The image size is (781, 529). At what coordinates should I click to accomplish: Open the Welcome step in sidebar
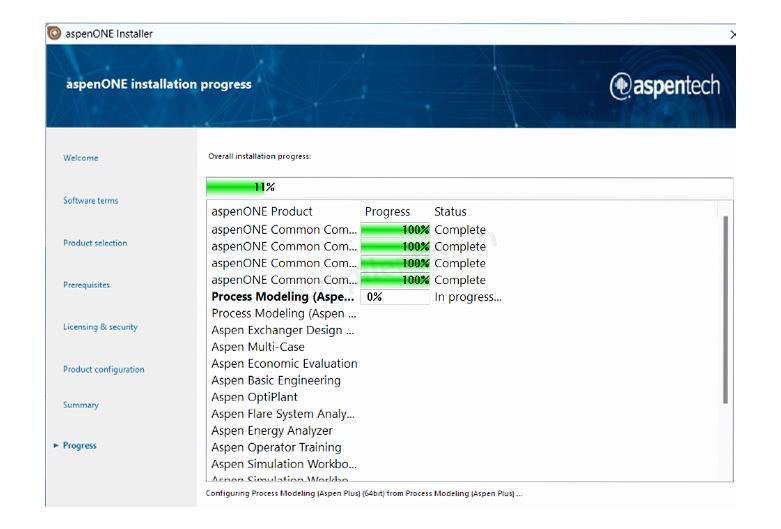(81, 158)
